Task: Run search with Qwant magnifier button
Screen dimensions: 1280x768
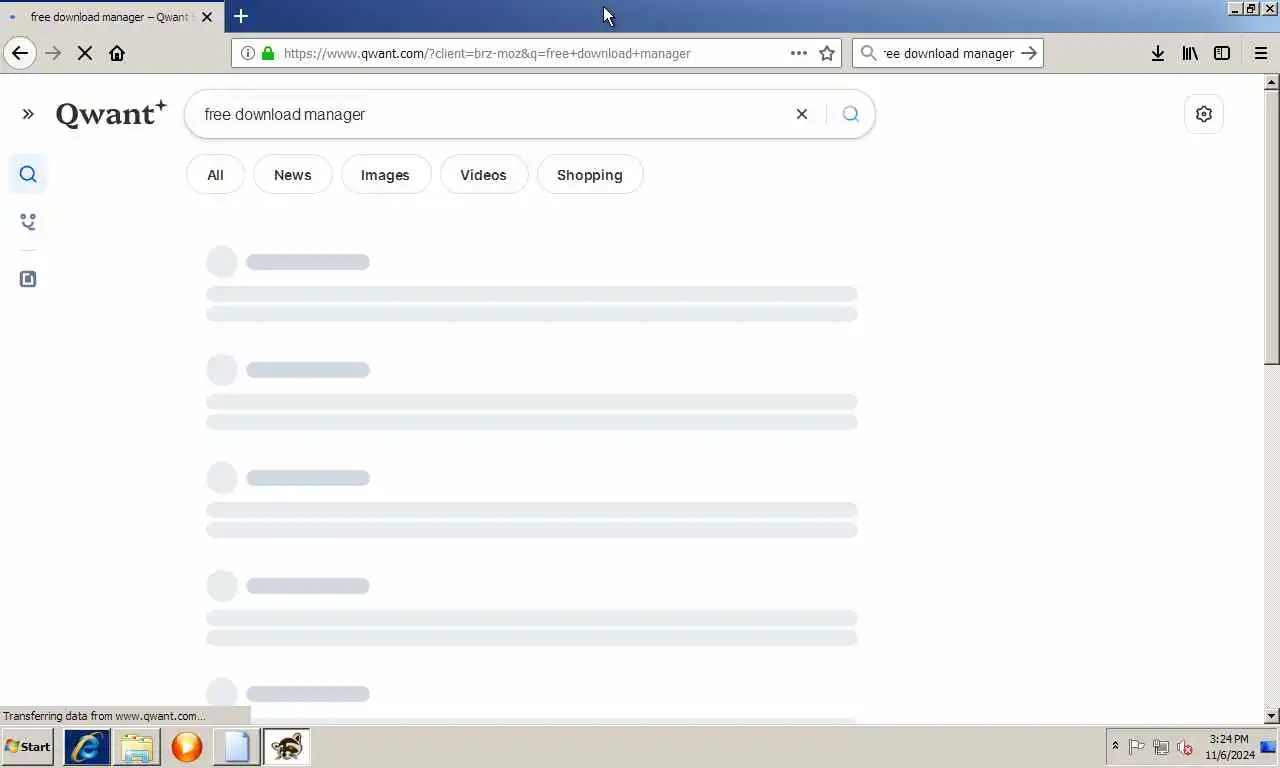Action: pos(850,114)
